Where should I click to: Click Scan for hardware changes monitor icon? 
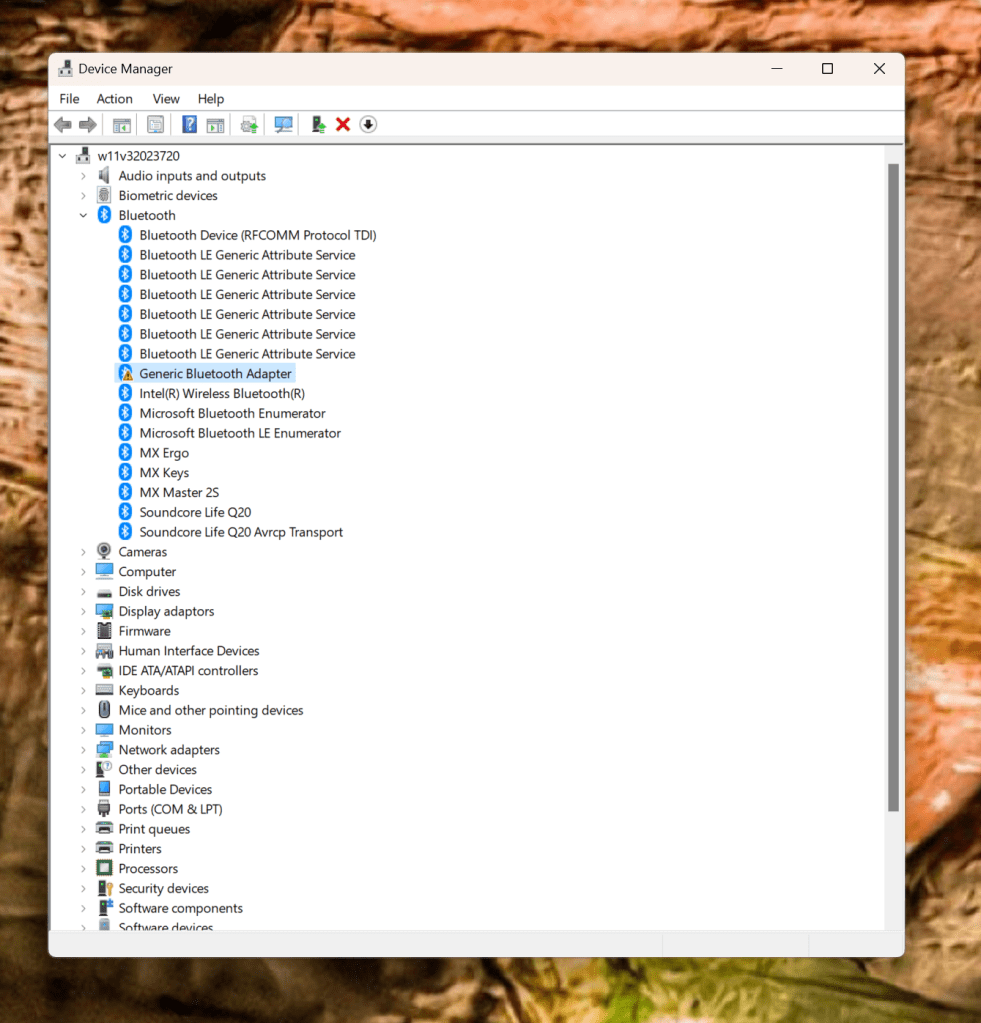click(x=283, y=125)
